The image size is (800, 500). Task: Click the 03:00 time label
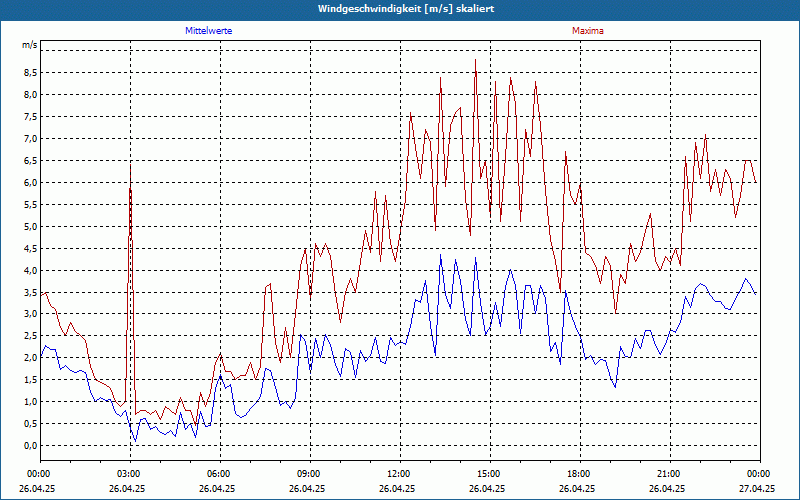click(131, 474)
